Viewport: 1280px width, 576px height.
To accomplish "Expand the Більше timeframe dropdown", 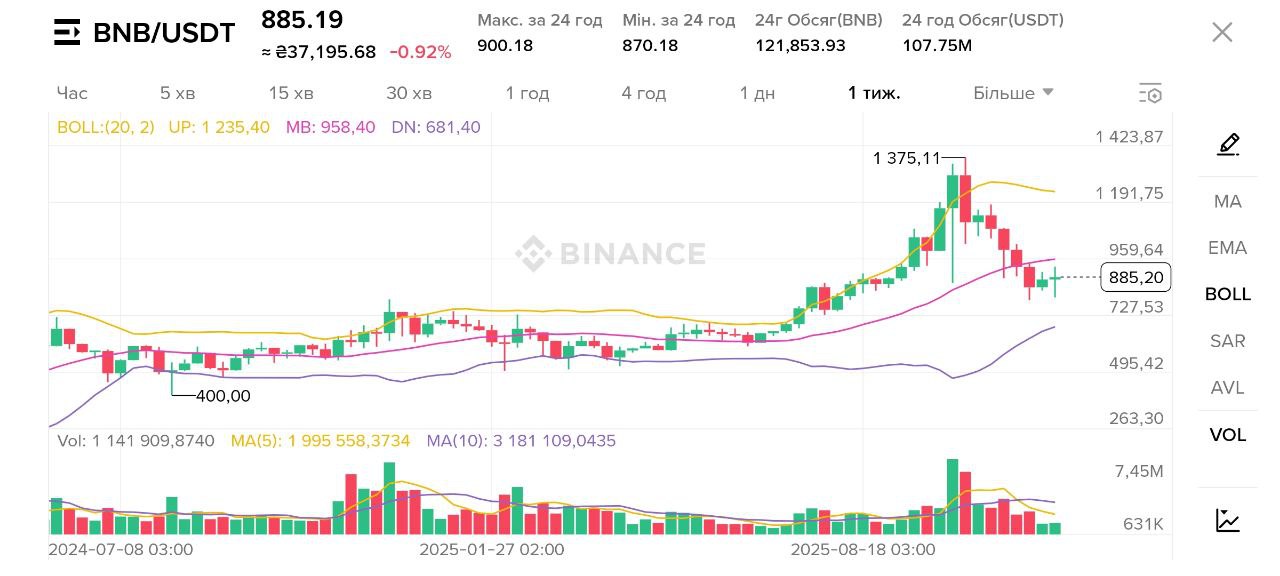I will click(x=1013, y=93).
